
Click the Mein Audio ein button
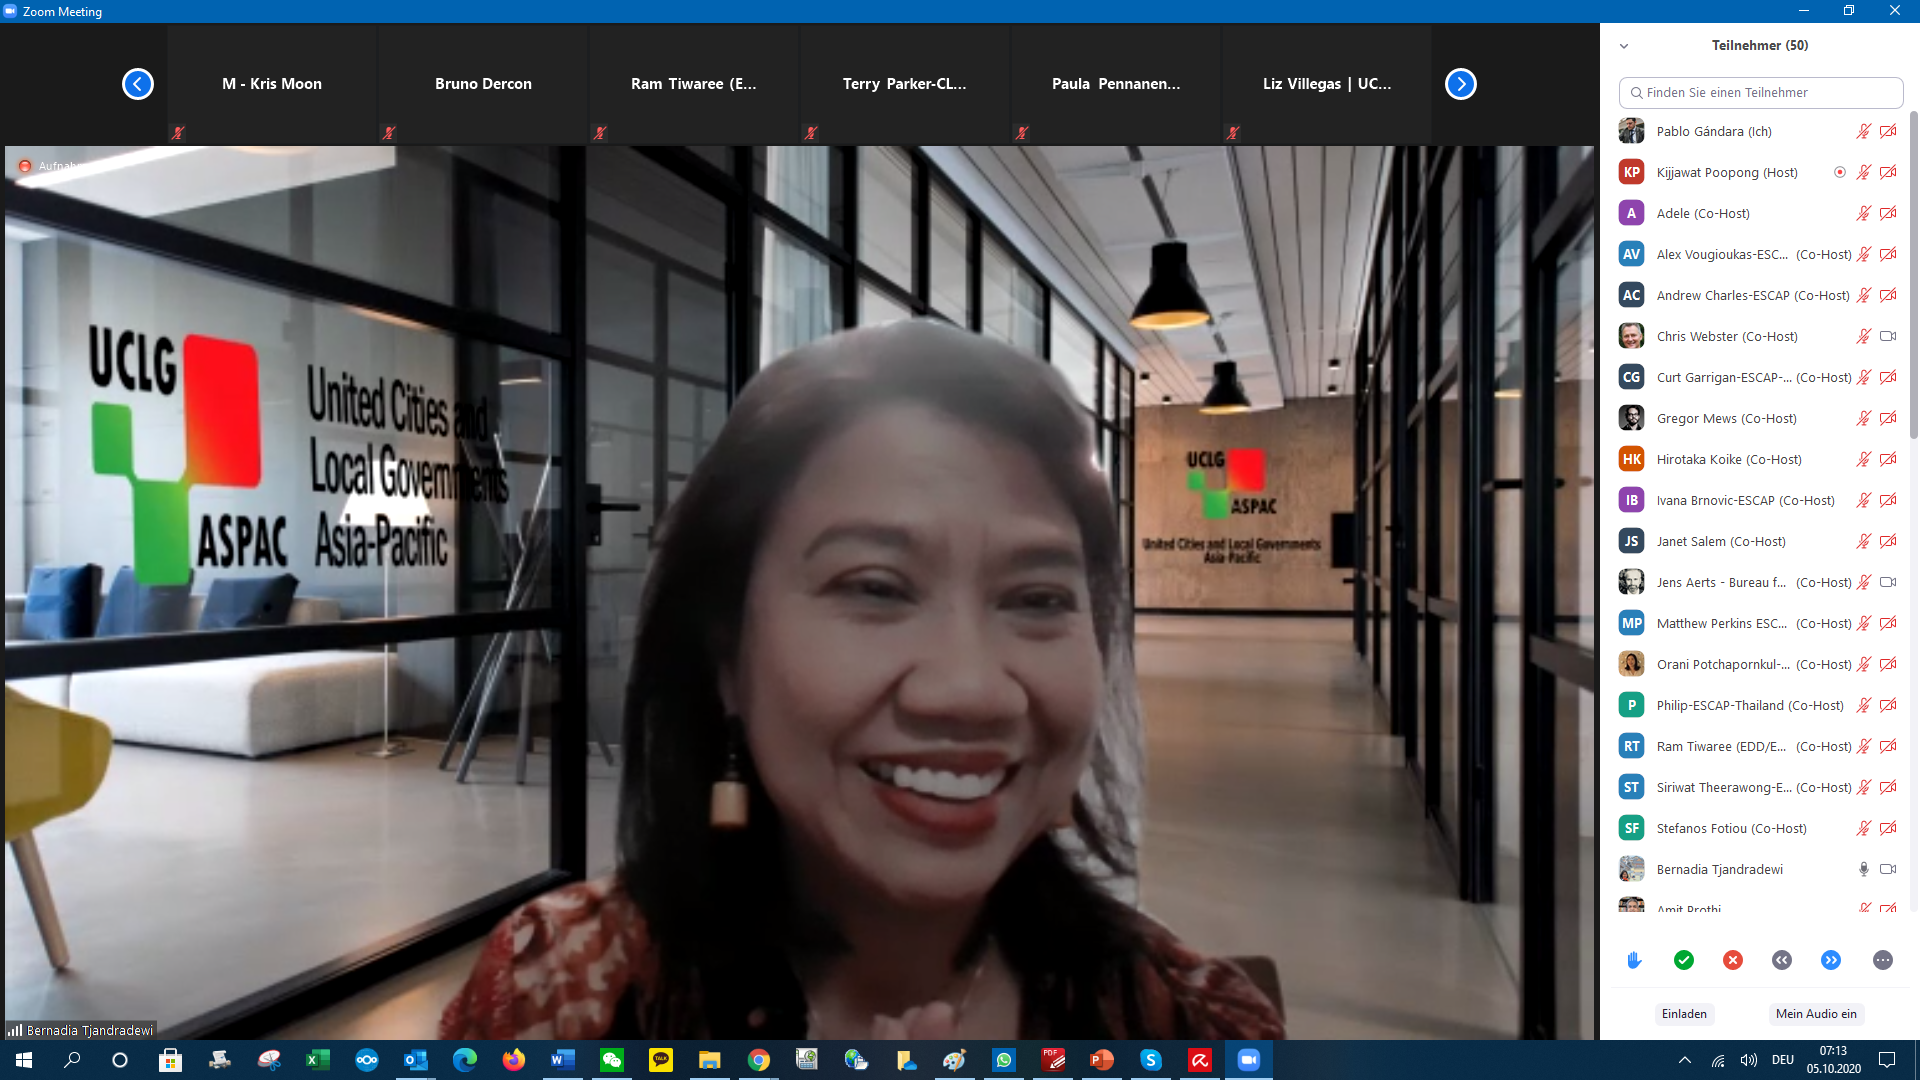[1816, 1013]
